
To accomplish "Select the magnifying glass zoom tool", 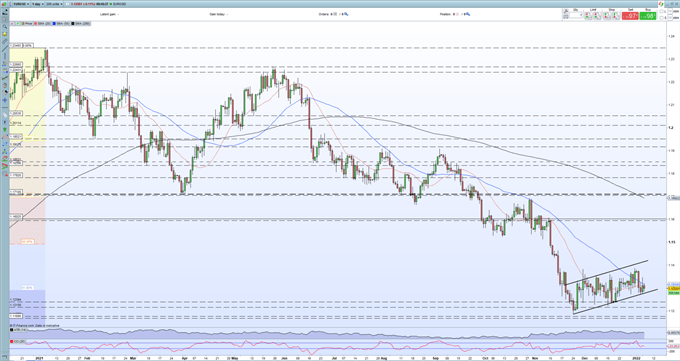I will tap(4, 26).
